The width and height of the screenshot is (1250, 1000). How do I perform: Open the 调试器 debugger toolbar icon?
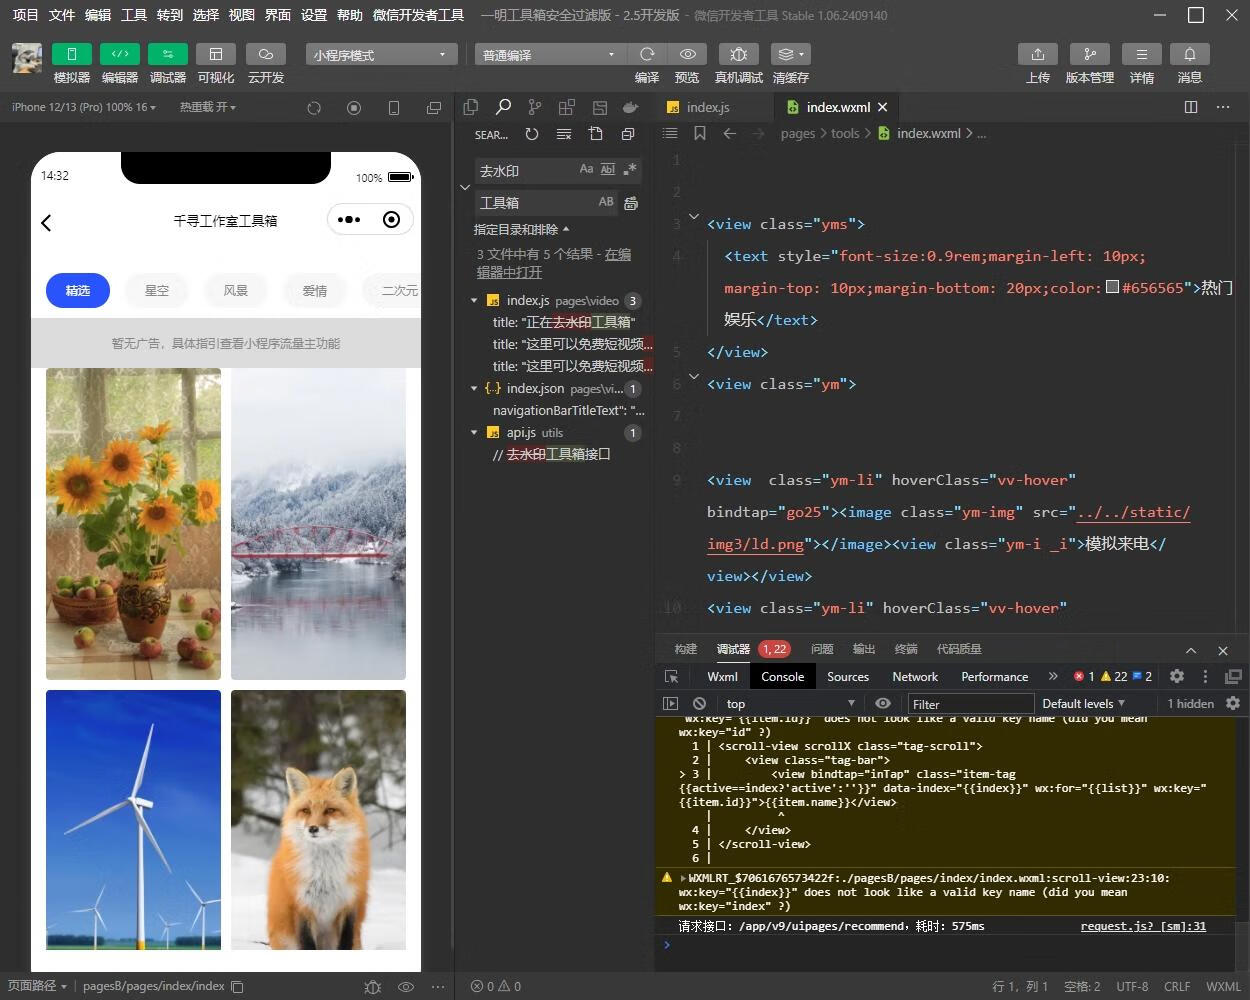coord(167,54)
